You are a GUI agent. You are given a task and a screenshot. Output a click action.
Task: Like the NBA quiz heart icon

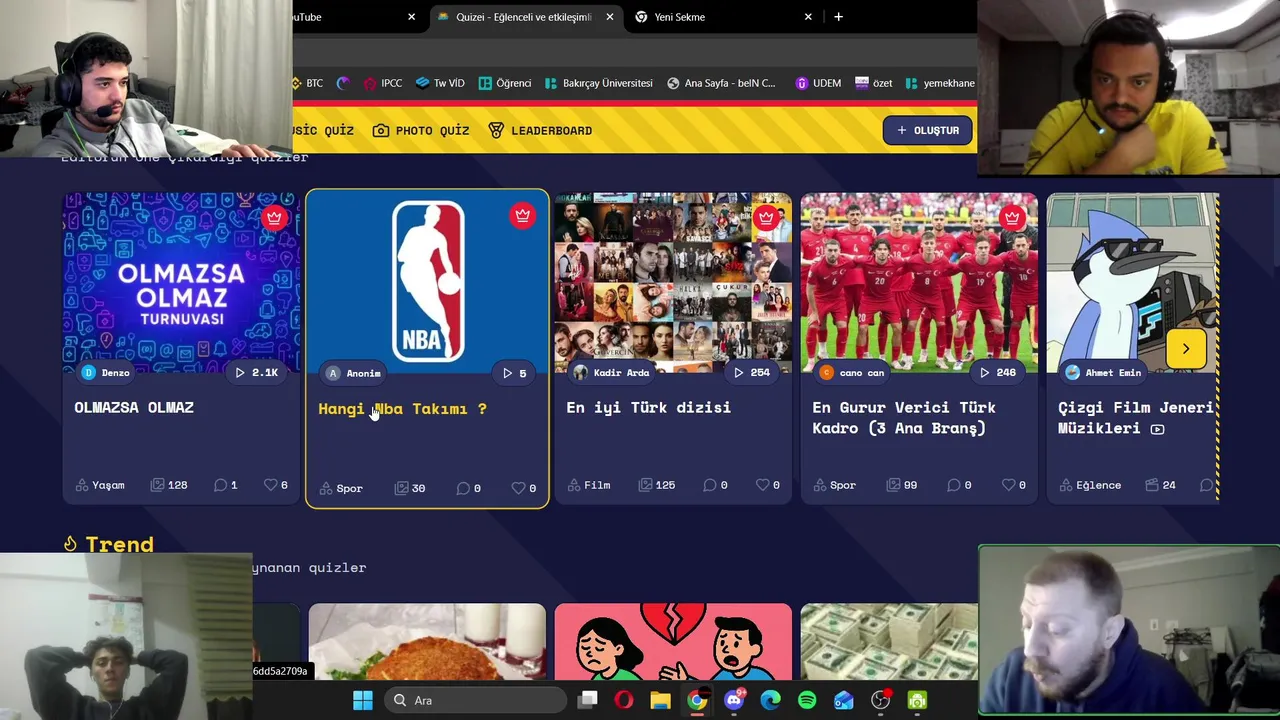[x=518, y=488]
